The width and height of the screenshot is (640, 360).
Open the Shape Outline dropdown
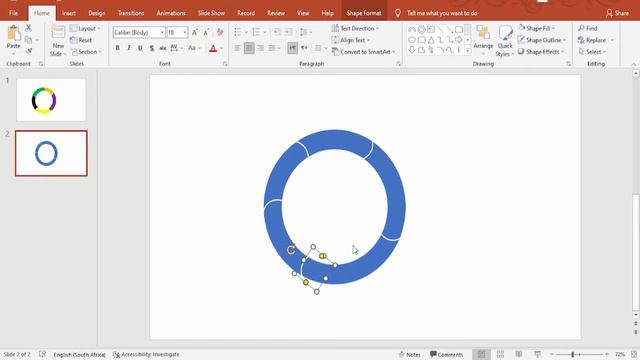point(542,40)
